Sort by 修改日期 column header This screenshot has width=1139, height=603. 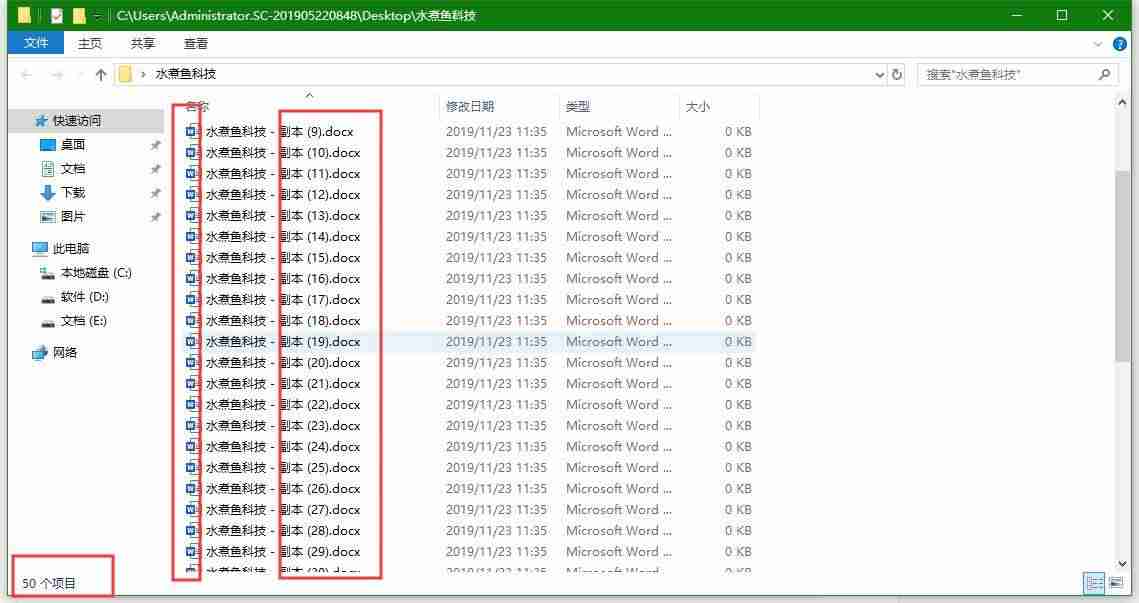470,107
